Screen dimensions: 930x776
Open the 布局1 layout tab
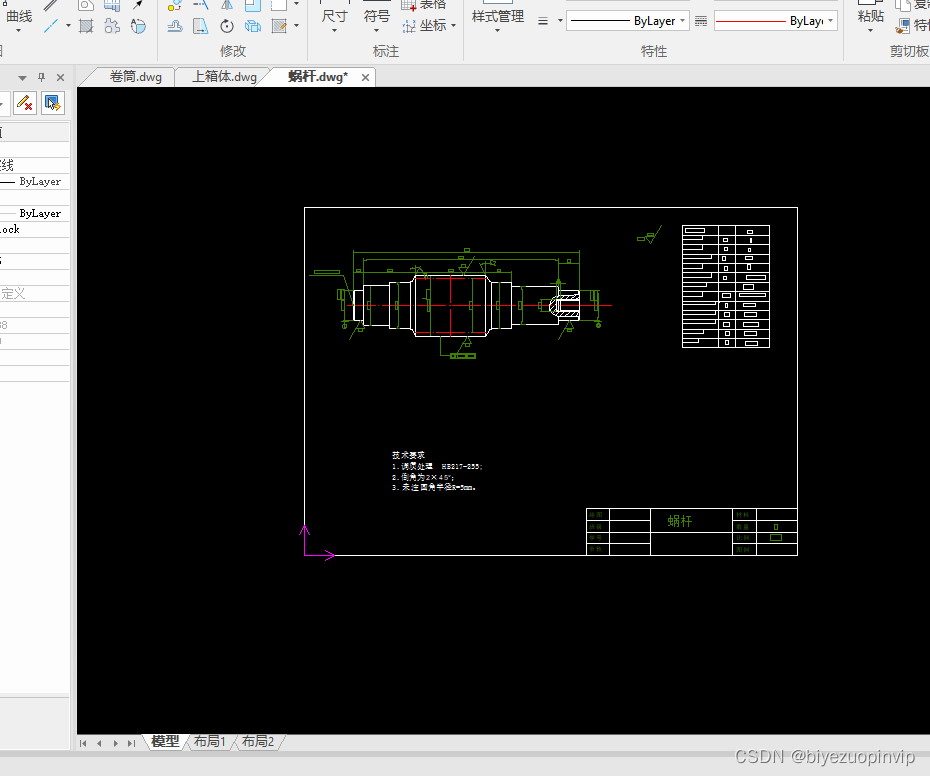click(209, 742)
